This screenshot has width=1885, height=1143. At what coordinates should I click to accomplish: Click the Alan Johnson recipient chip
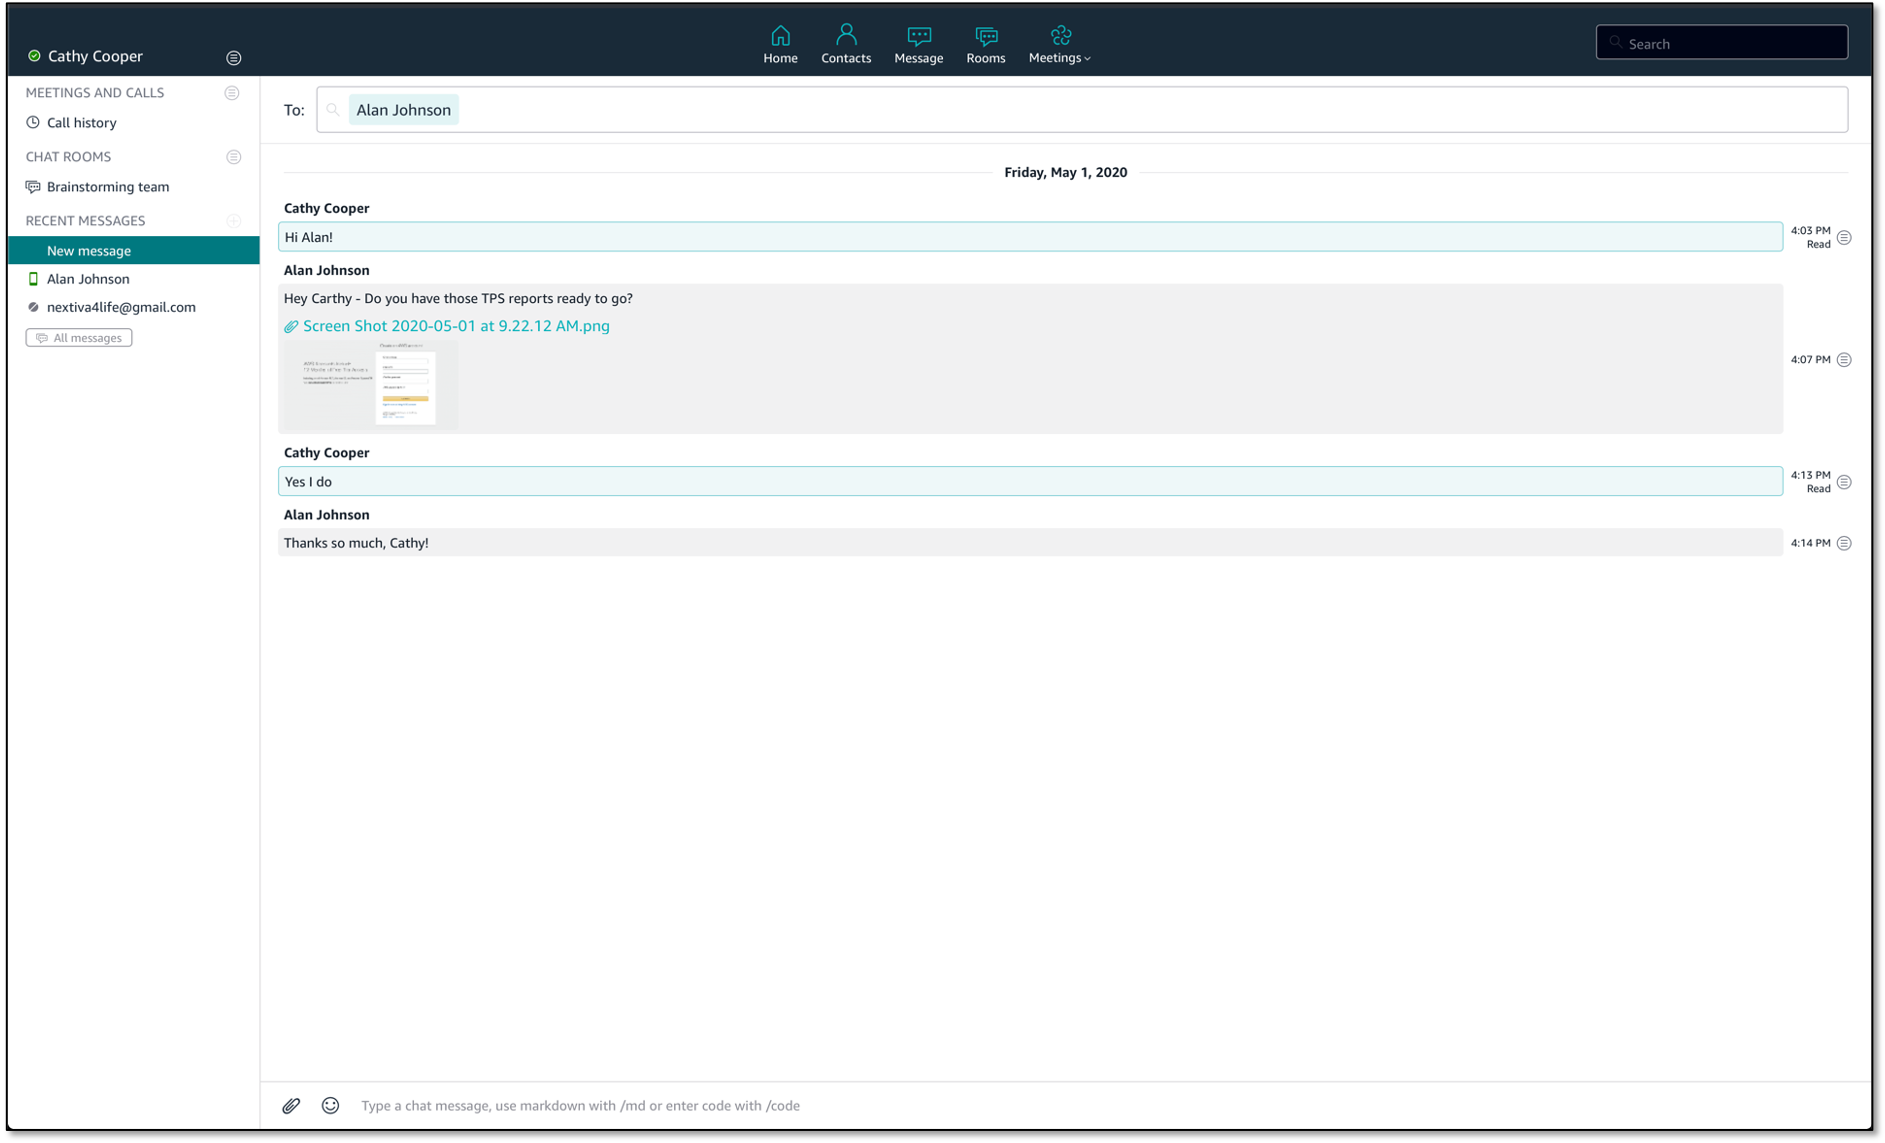[404, 110]
